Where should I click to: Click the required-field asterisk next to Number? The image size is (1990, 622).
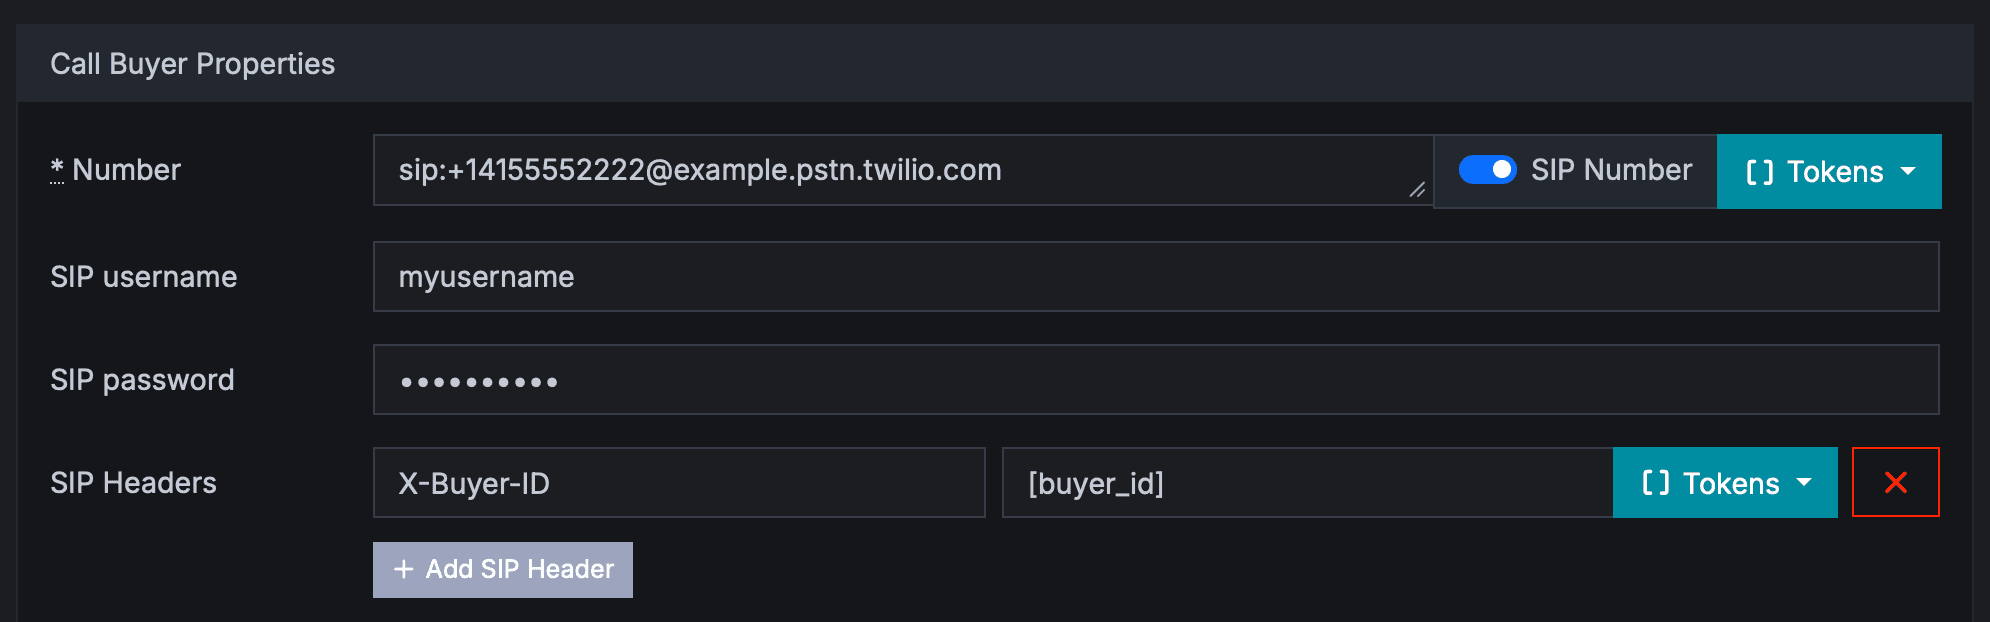(57, 165)
